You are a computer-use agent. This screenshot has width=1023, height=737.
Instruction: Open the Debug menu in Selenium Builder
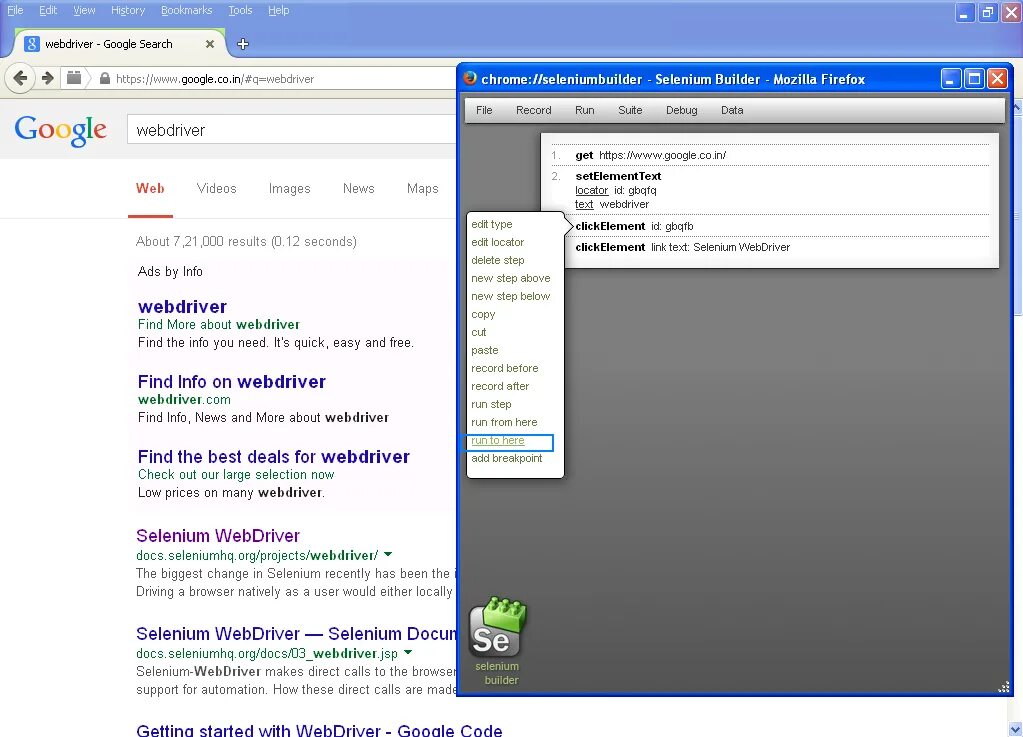pos(682,110)
